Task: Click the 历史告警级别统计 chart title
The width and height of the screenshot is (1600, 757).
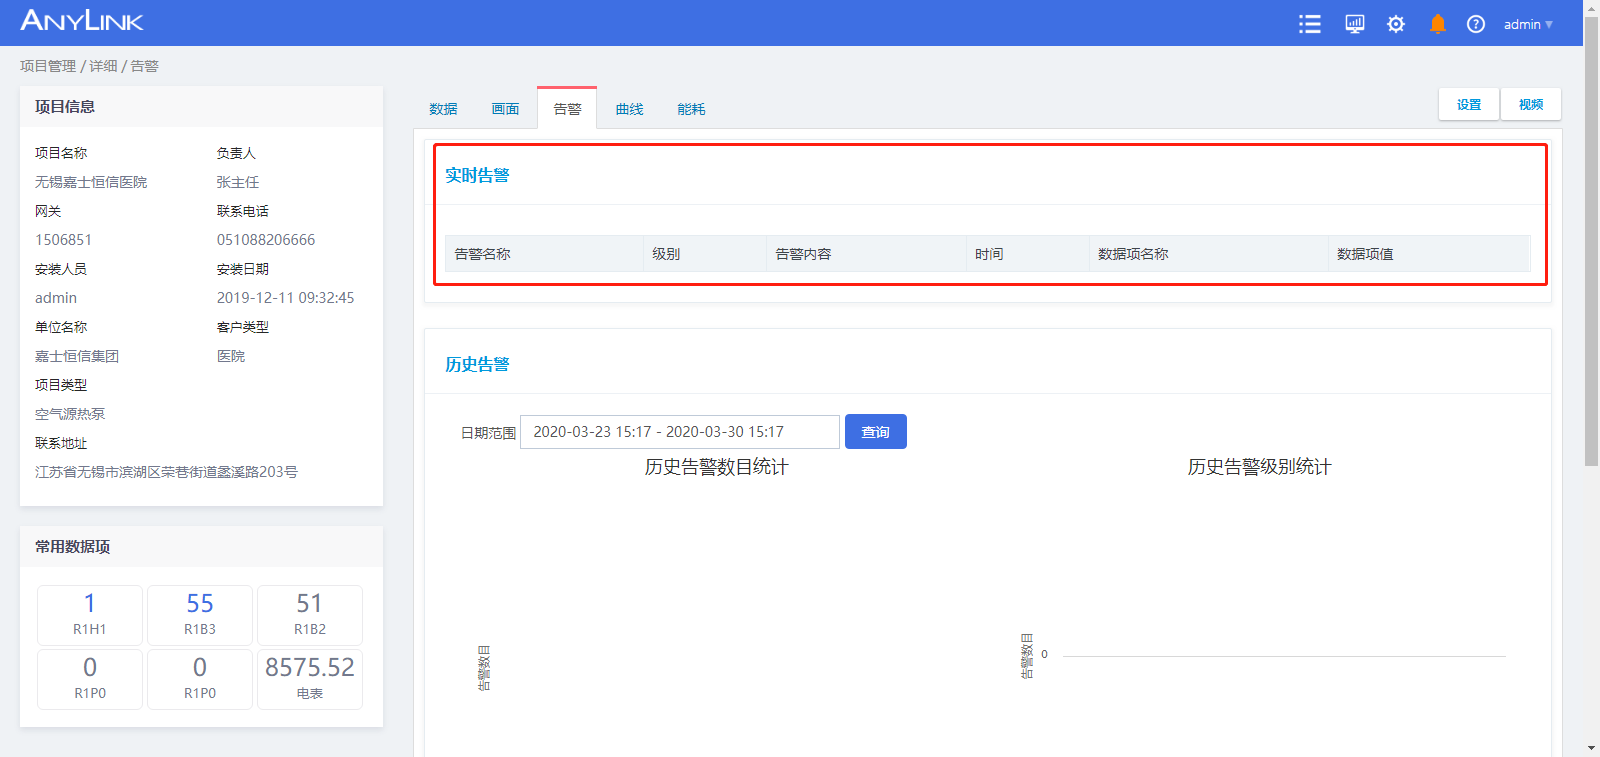Action: [x=1259, y=467]
